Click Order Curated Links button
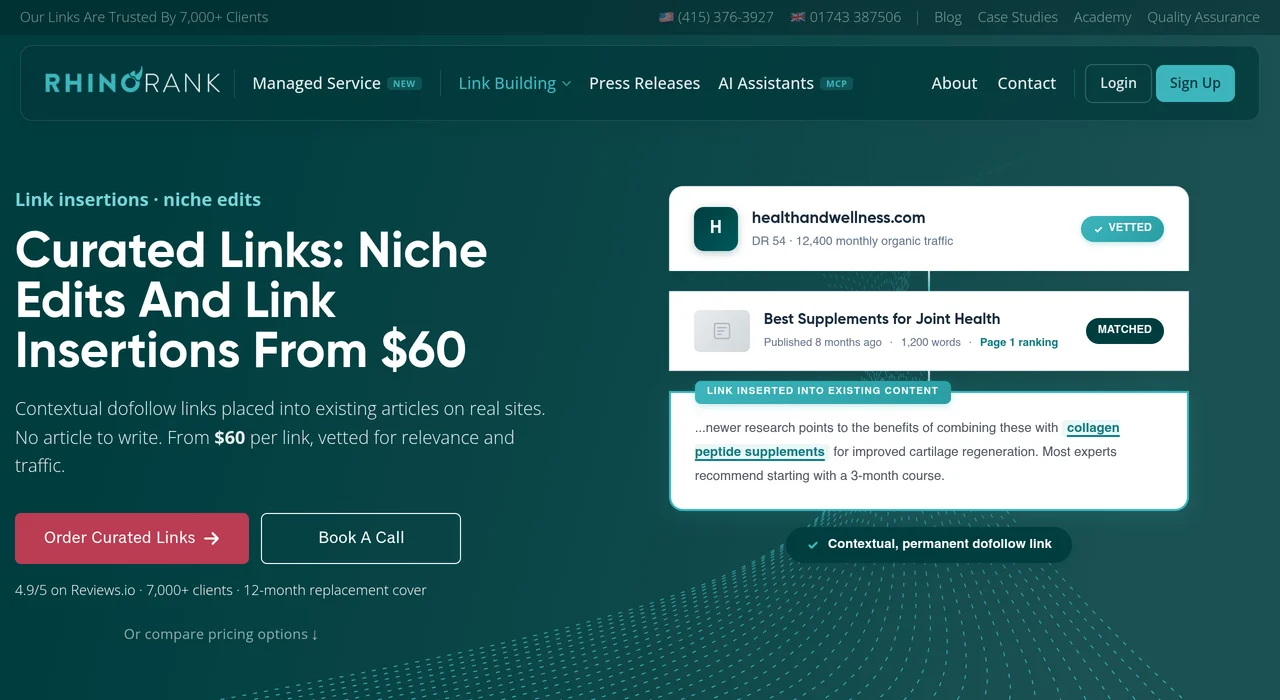Viewport: 1280px width, 700px height. [x=132, y=538]
